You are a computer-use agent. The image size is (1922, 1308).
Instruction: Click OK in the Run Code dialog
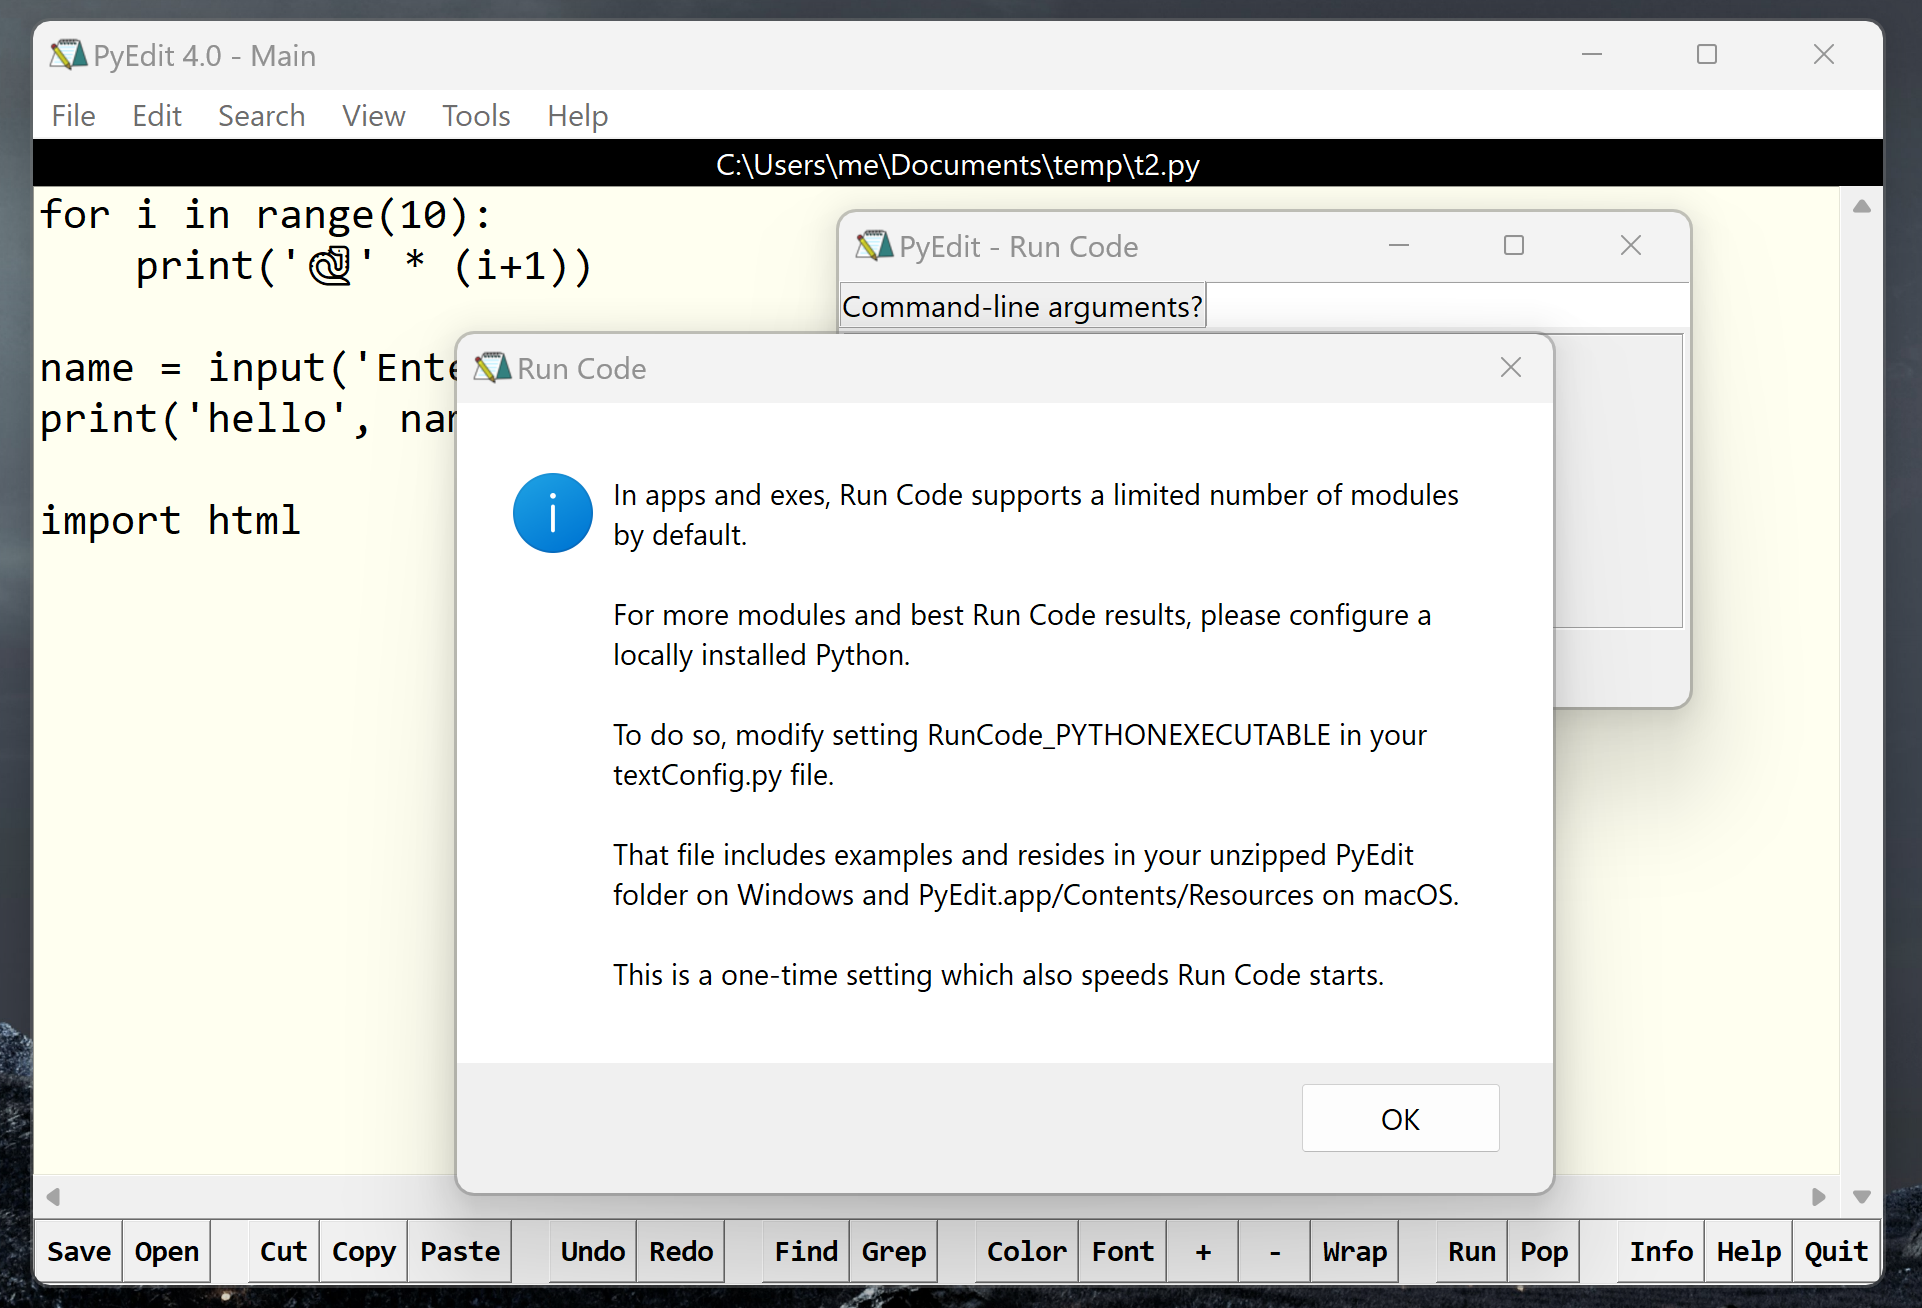(x=1400, y=1118)
